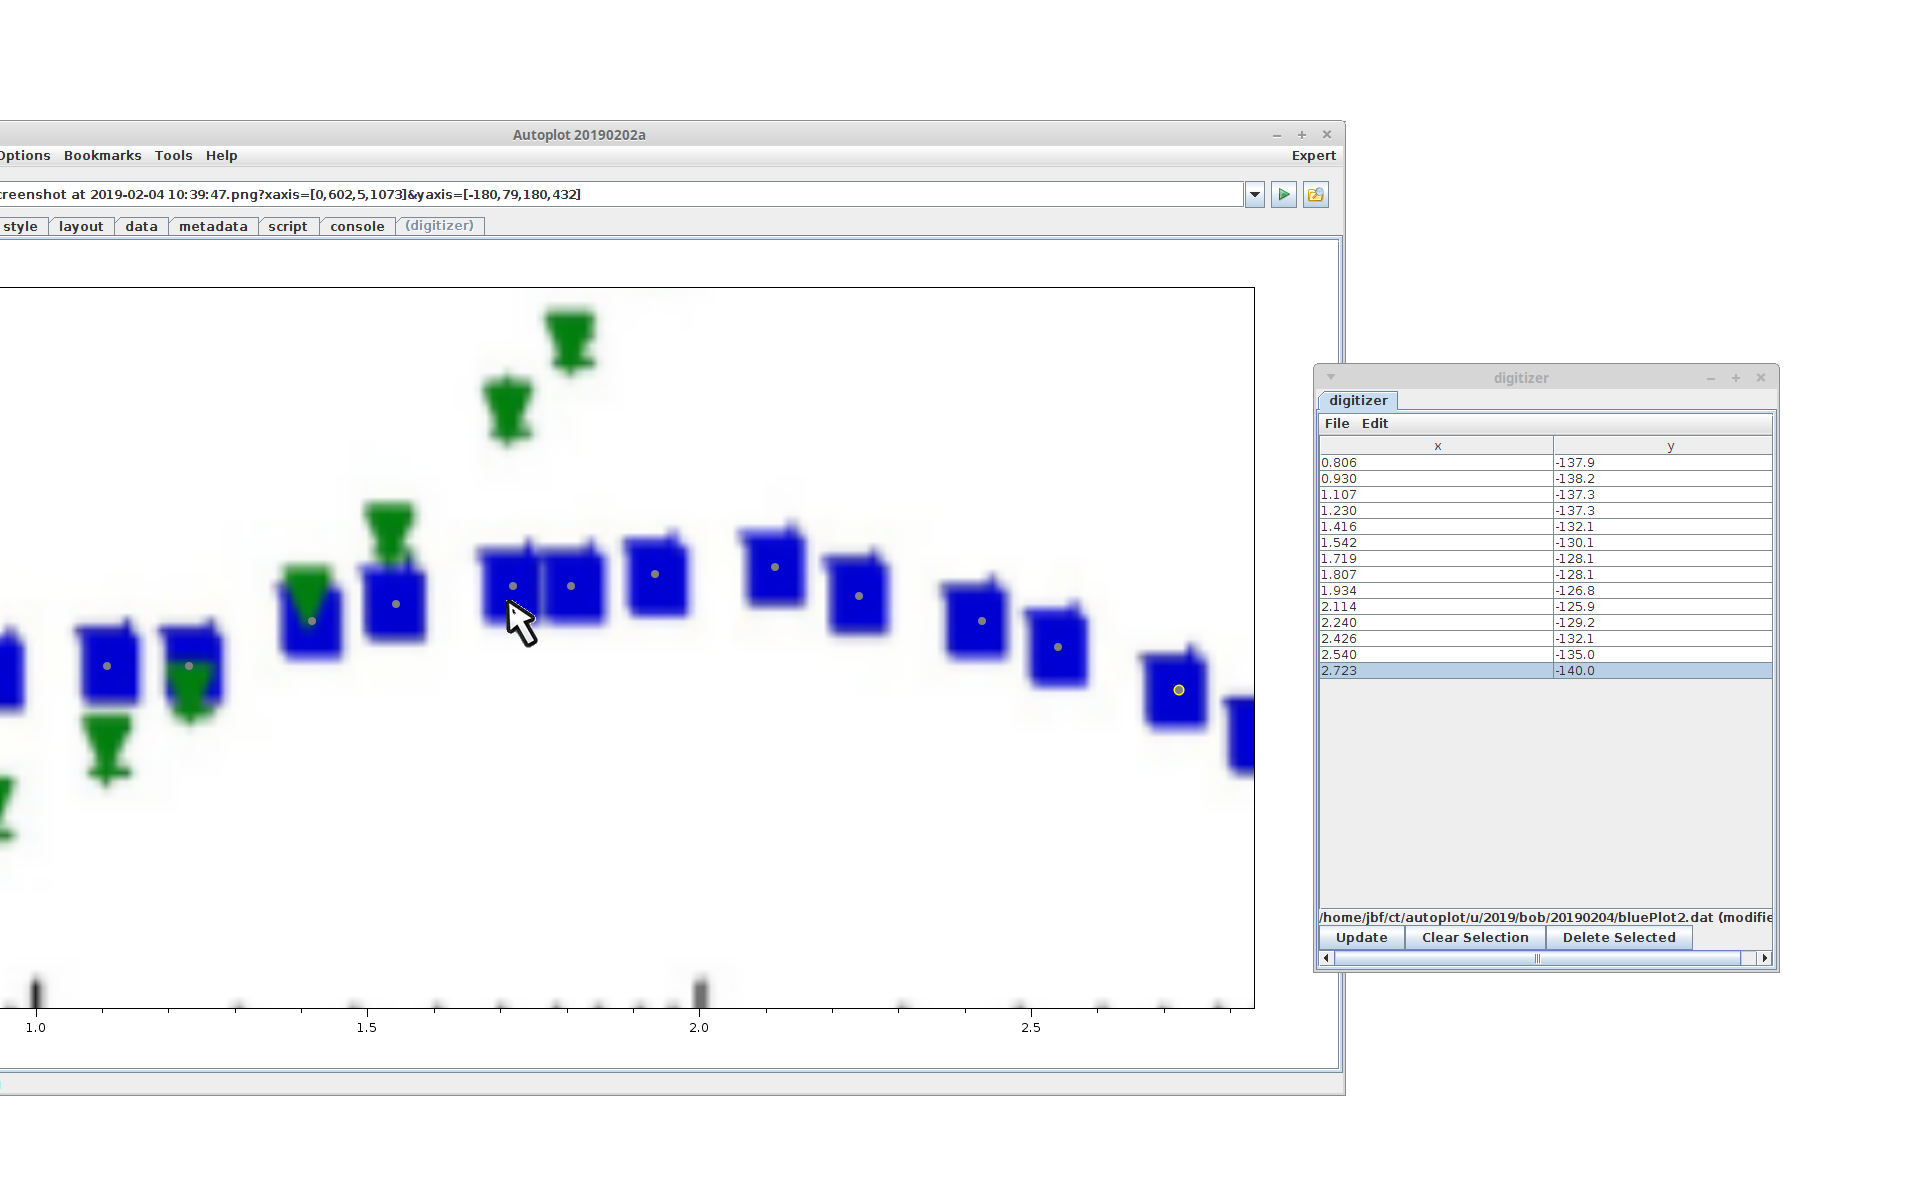Image resolution: width=1920 pixels, height=1200 pixels.
Task: Select the row with x 0.806
Action: [1546, 463]
